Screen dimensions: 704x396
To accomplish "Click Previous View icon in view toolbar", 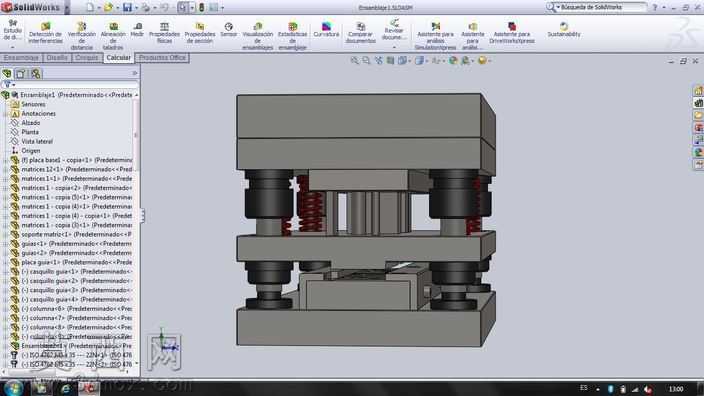I will click(378, 61).
